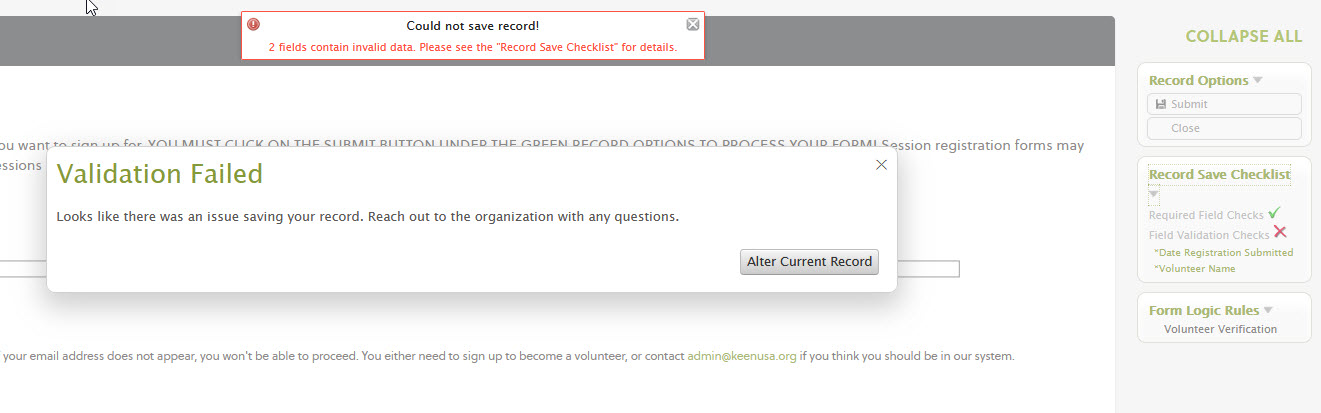1321x413 pixels.
Task: Select the Date Registration Submitted validation item
Action: click(1223, 252)
